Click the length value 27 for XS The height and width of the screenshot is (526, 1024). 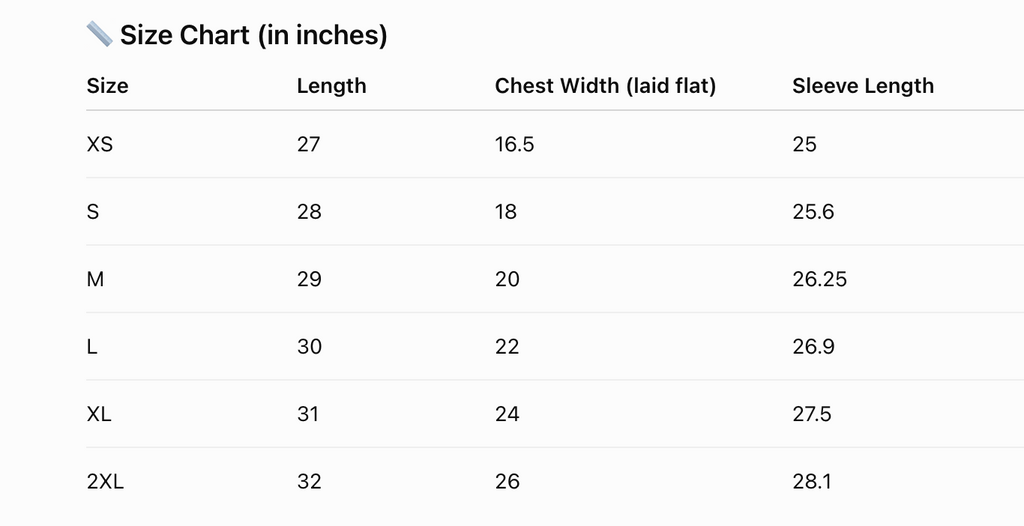(x=308, y=144)
